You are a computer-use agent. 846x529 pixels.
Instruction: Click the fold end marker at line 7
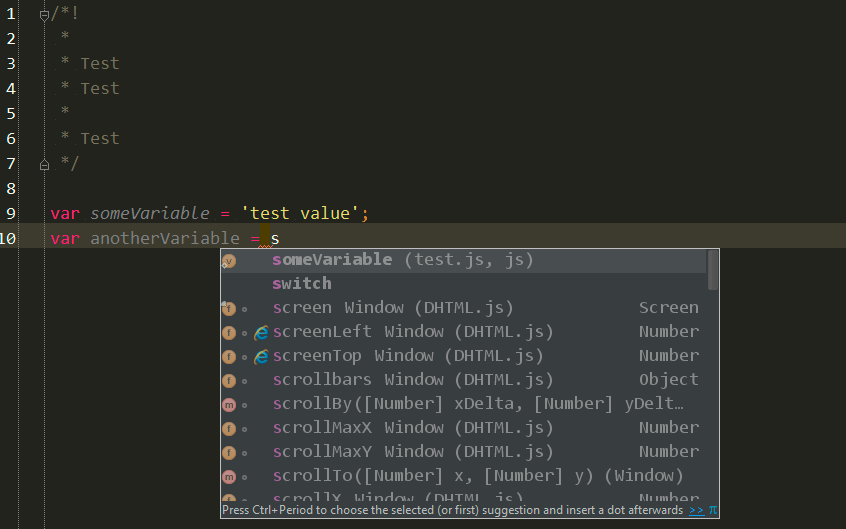(x=44, y=165)
